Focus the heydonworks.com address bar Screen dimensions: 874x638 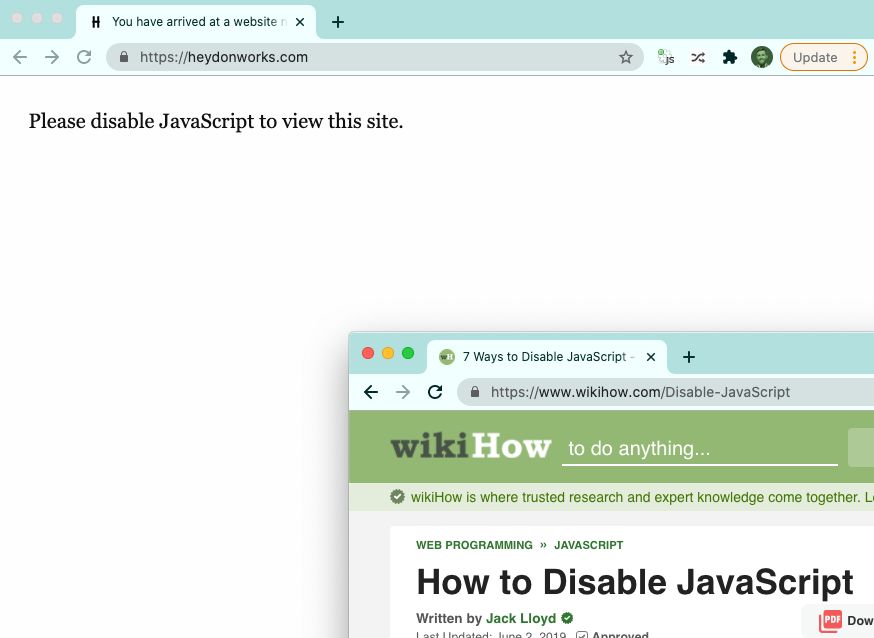click(375, 57)
